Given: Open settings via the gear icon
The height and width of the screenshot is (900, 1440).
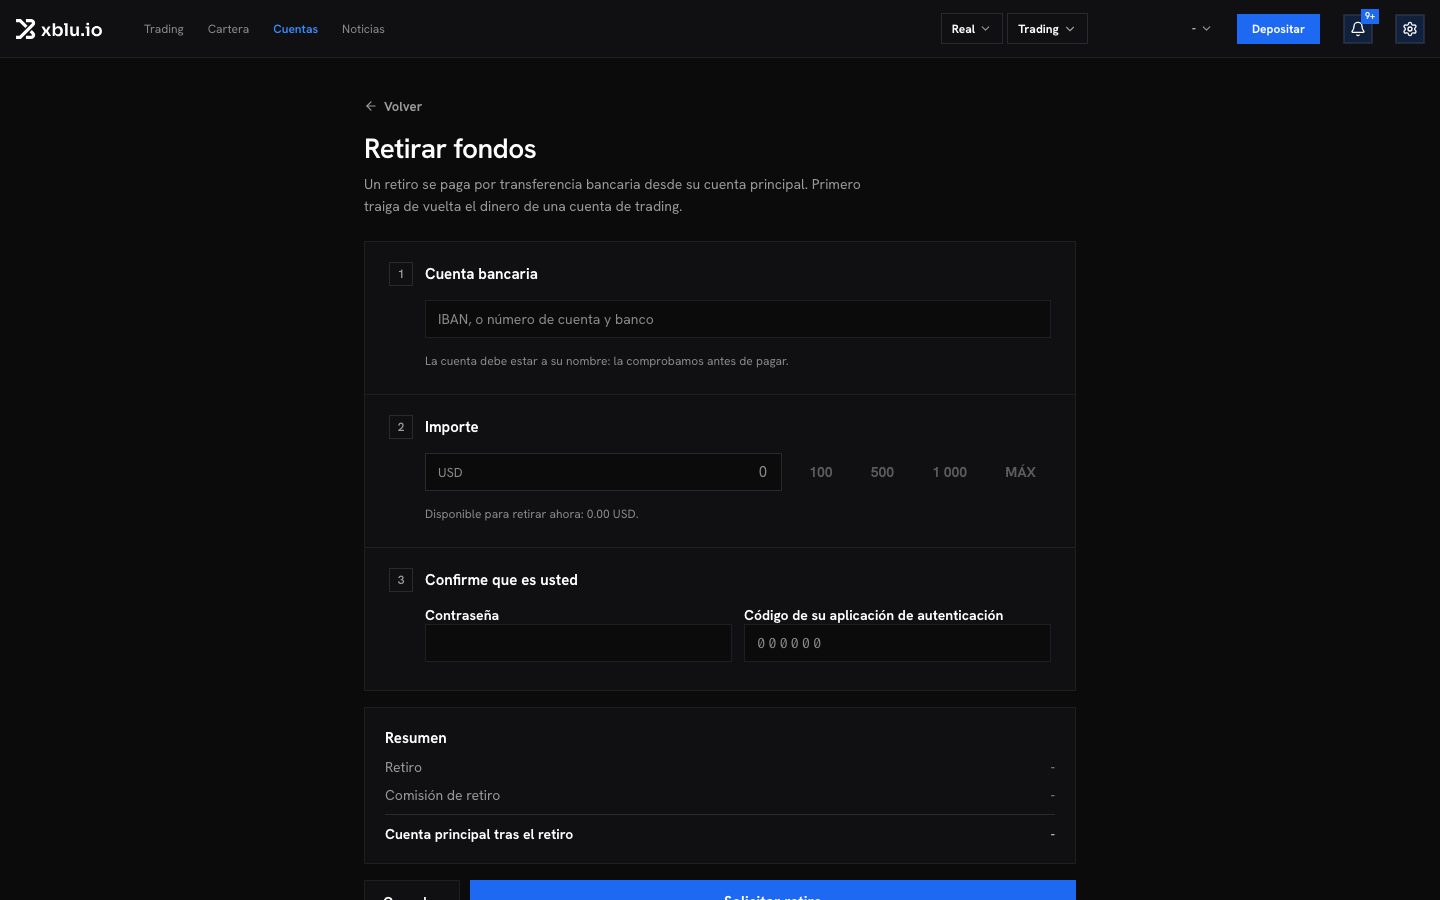Looking at the screenshot, I should click(x=1410, y=29).
